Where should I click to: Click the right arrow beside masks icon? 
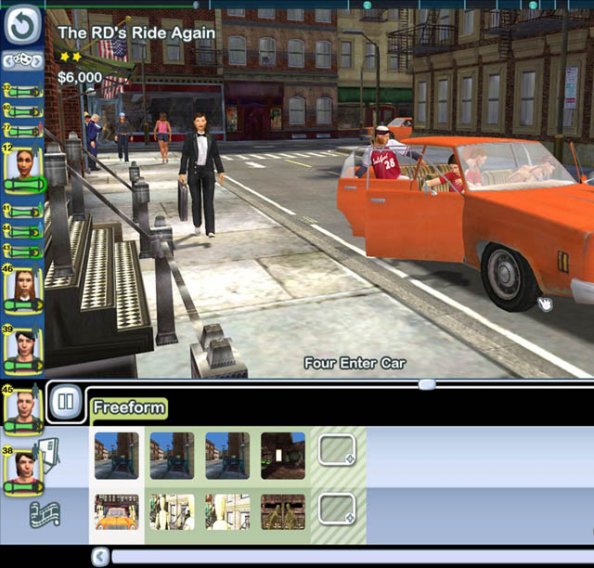point(37,61)
